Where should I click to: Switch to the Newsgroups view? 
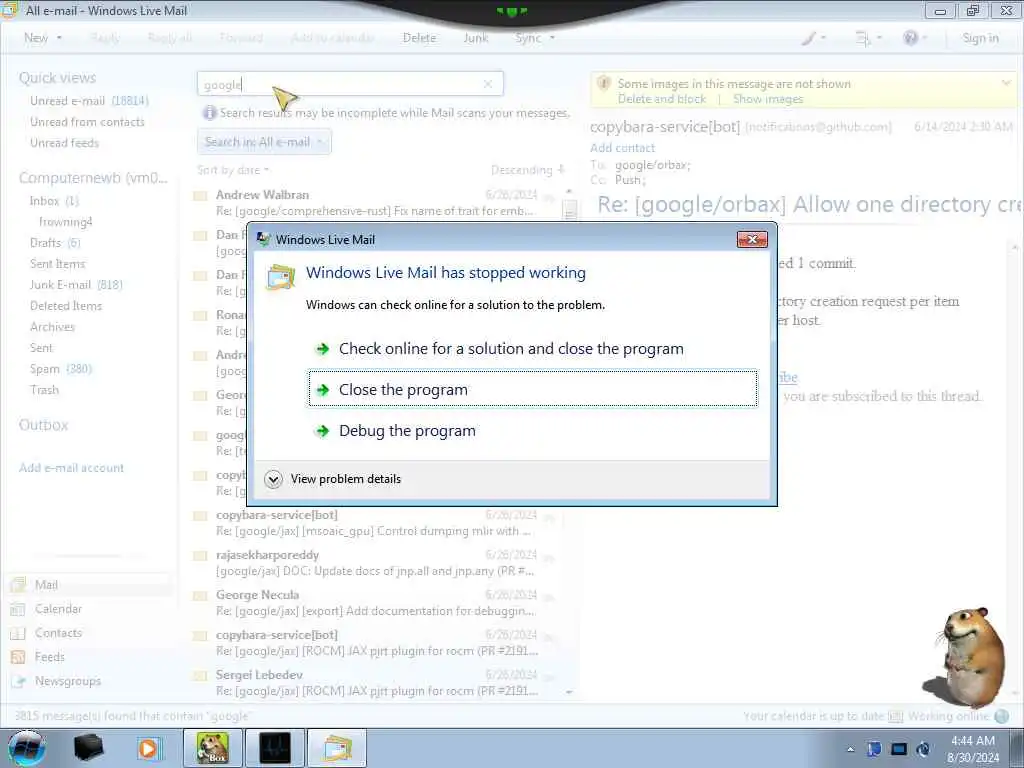pos(68,681)
